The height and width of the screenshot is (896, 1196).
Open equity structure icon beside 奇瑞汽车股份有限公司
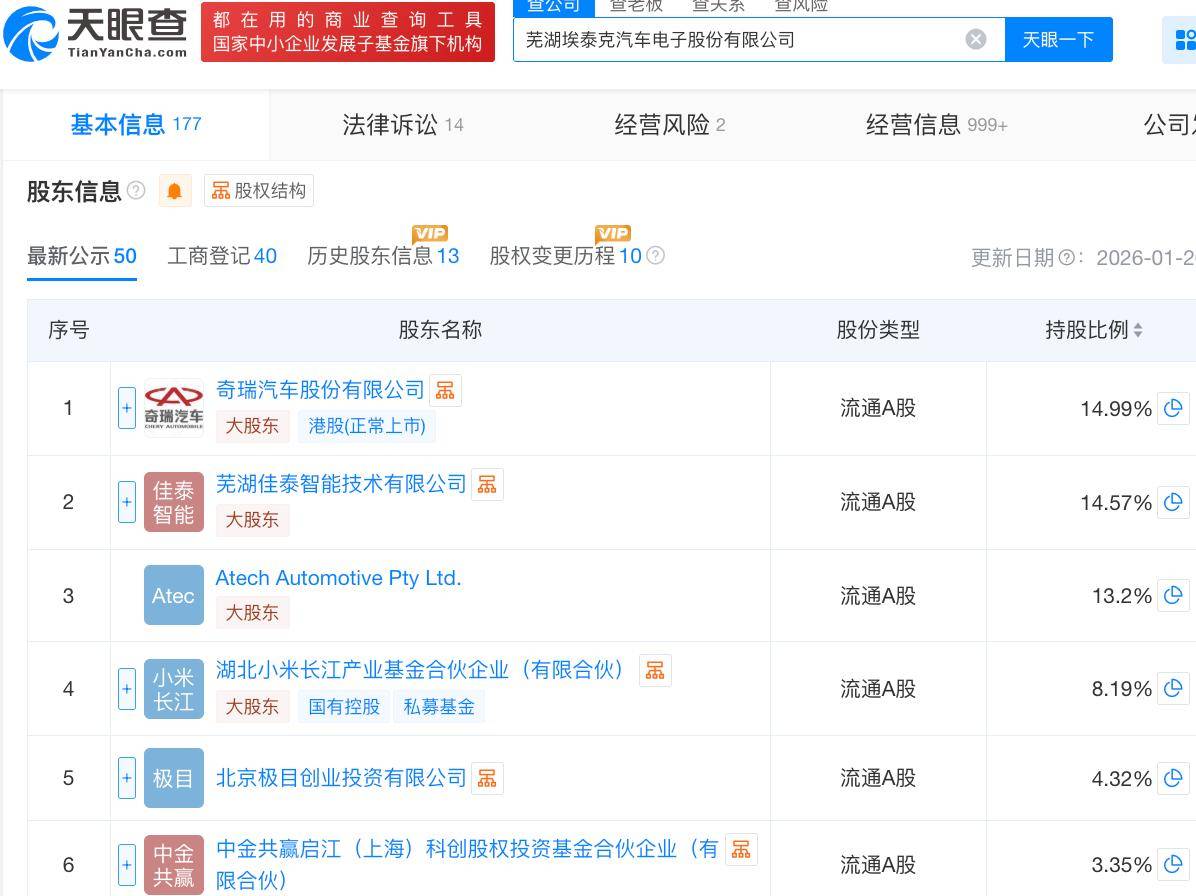pyautogui.click(x=445, y=390)
